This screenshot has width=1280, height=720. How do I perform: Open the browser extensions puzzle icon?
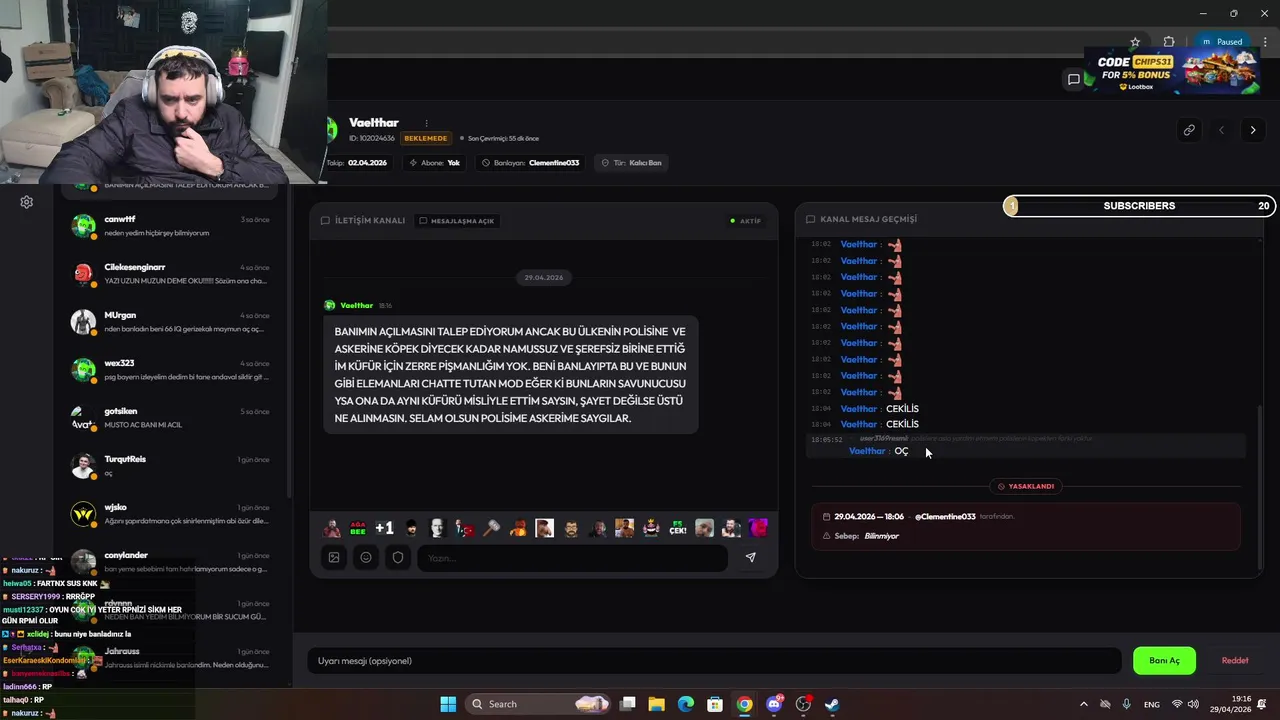[1169, 42]
